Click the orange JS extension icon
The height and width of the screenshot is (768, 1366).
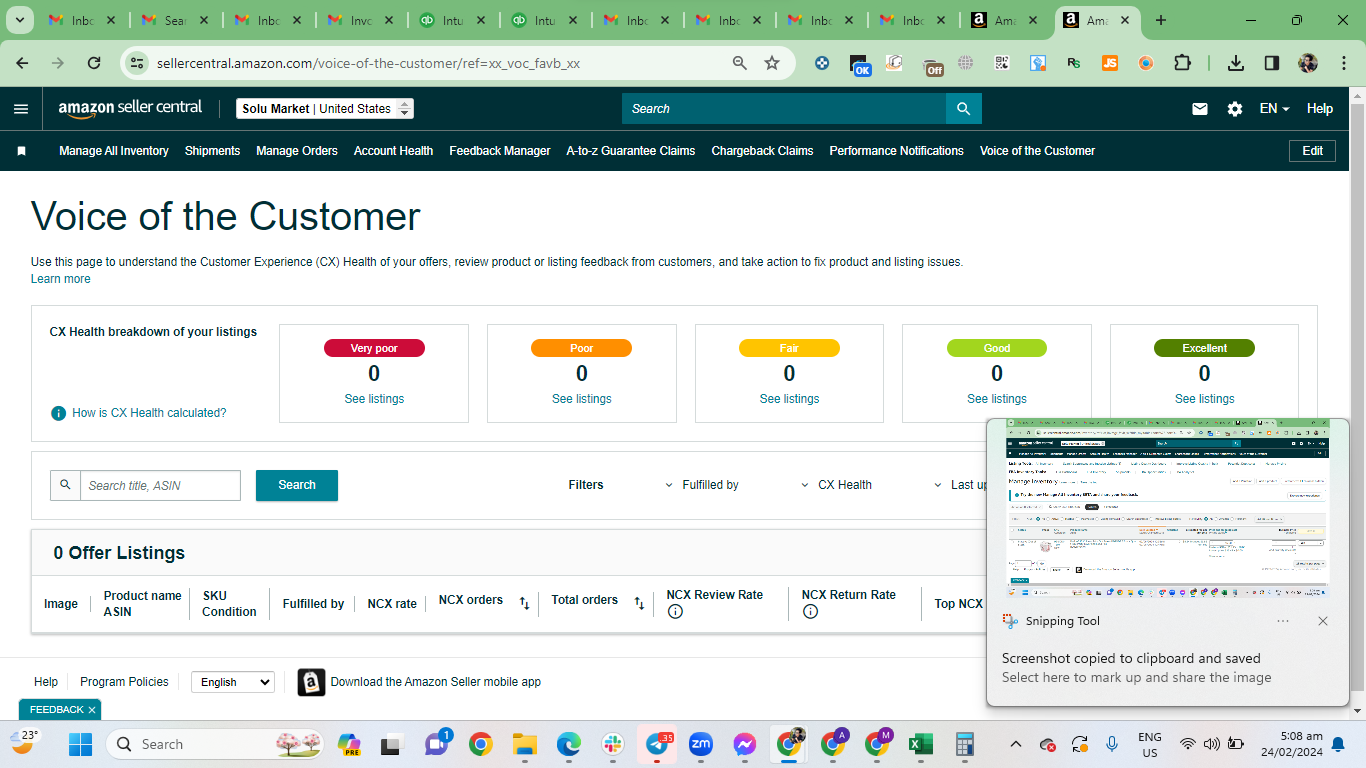coord(1110,63)
